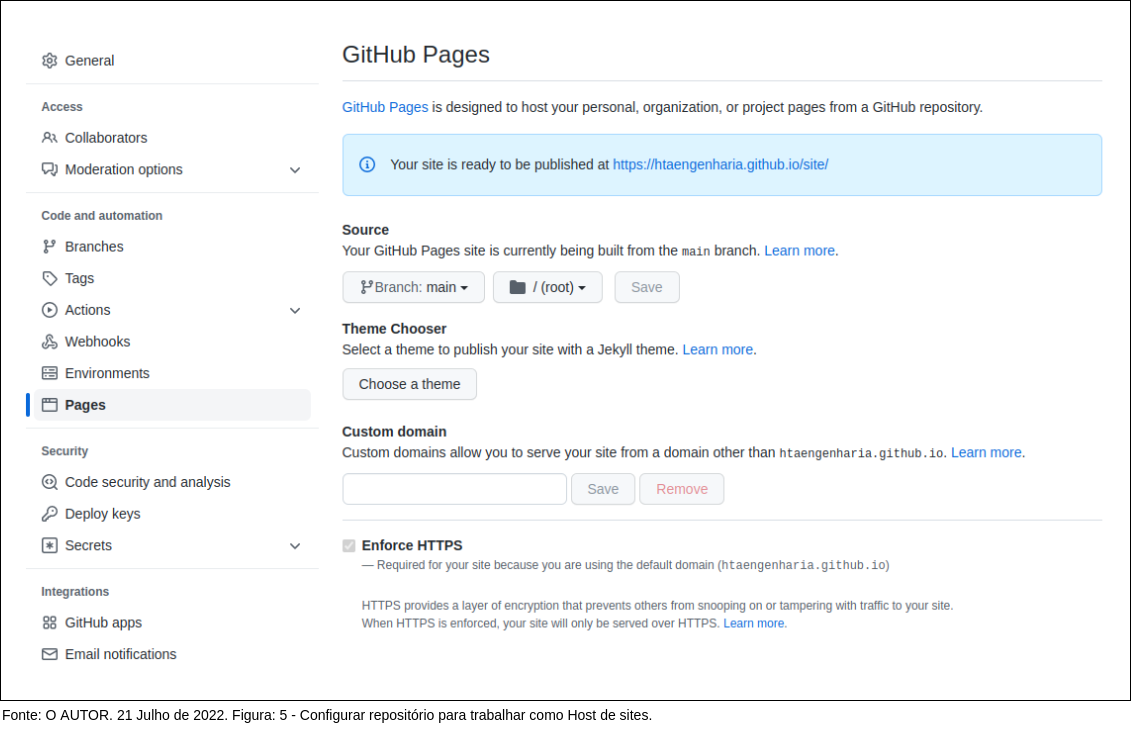The width and height of the screenshot is (1131, 731).
Task: Click the Pages browser icon
Action: coord(49,405)
